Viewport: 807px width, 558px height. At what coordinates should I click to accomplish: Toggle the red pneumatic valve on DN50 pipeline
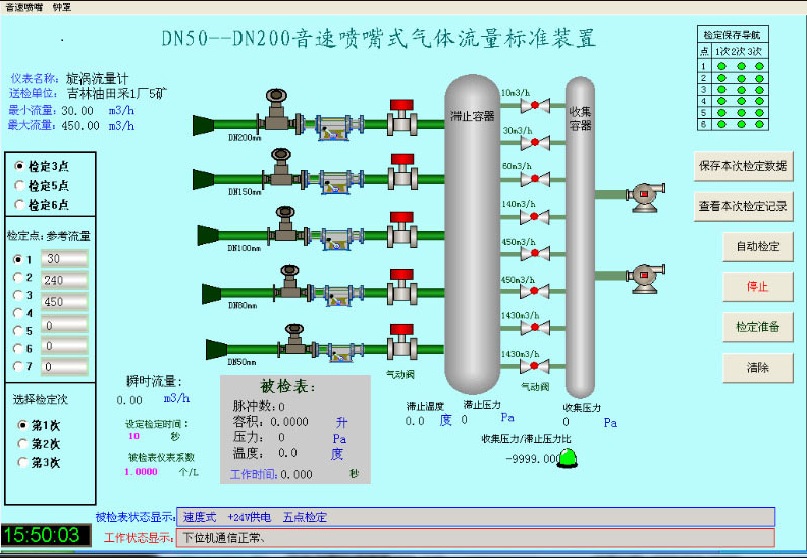coord(402,345)
